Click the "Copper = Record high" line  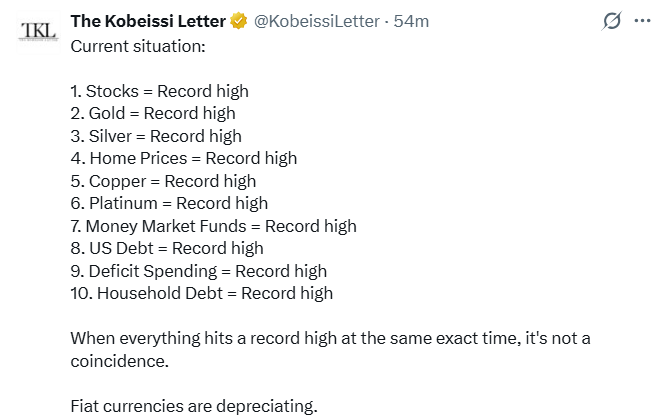tap(164, 181)
